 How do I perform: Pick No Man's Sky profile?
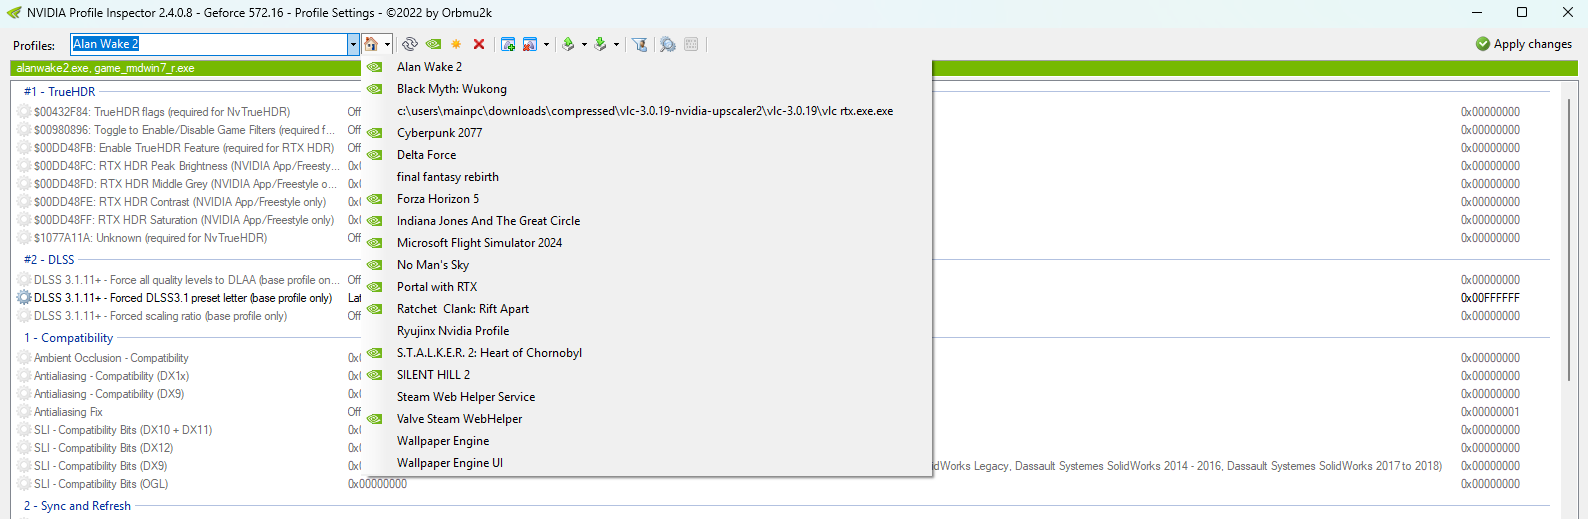pyautogui.click(x=647, y=265)
